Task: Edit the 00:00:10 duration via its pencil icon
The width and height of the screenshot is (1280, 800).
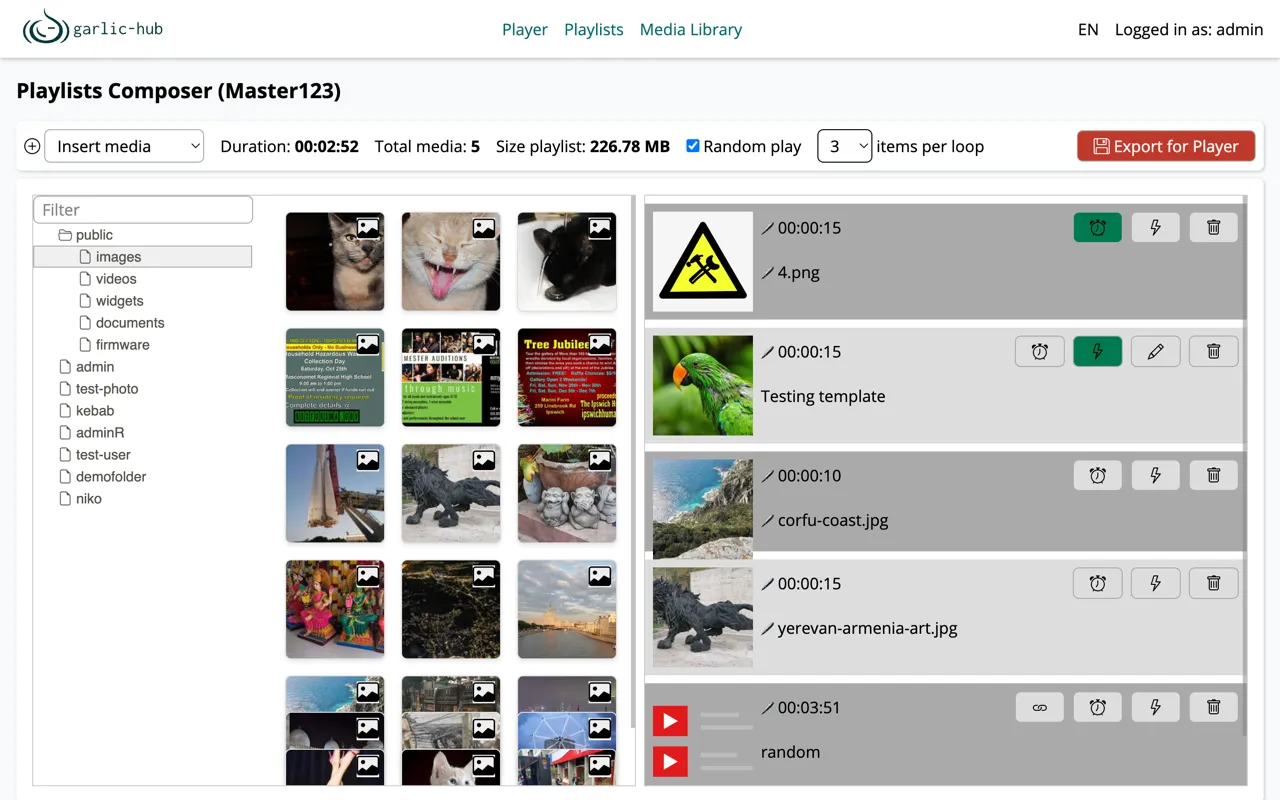Action: (768, 476)
